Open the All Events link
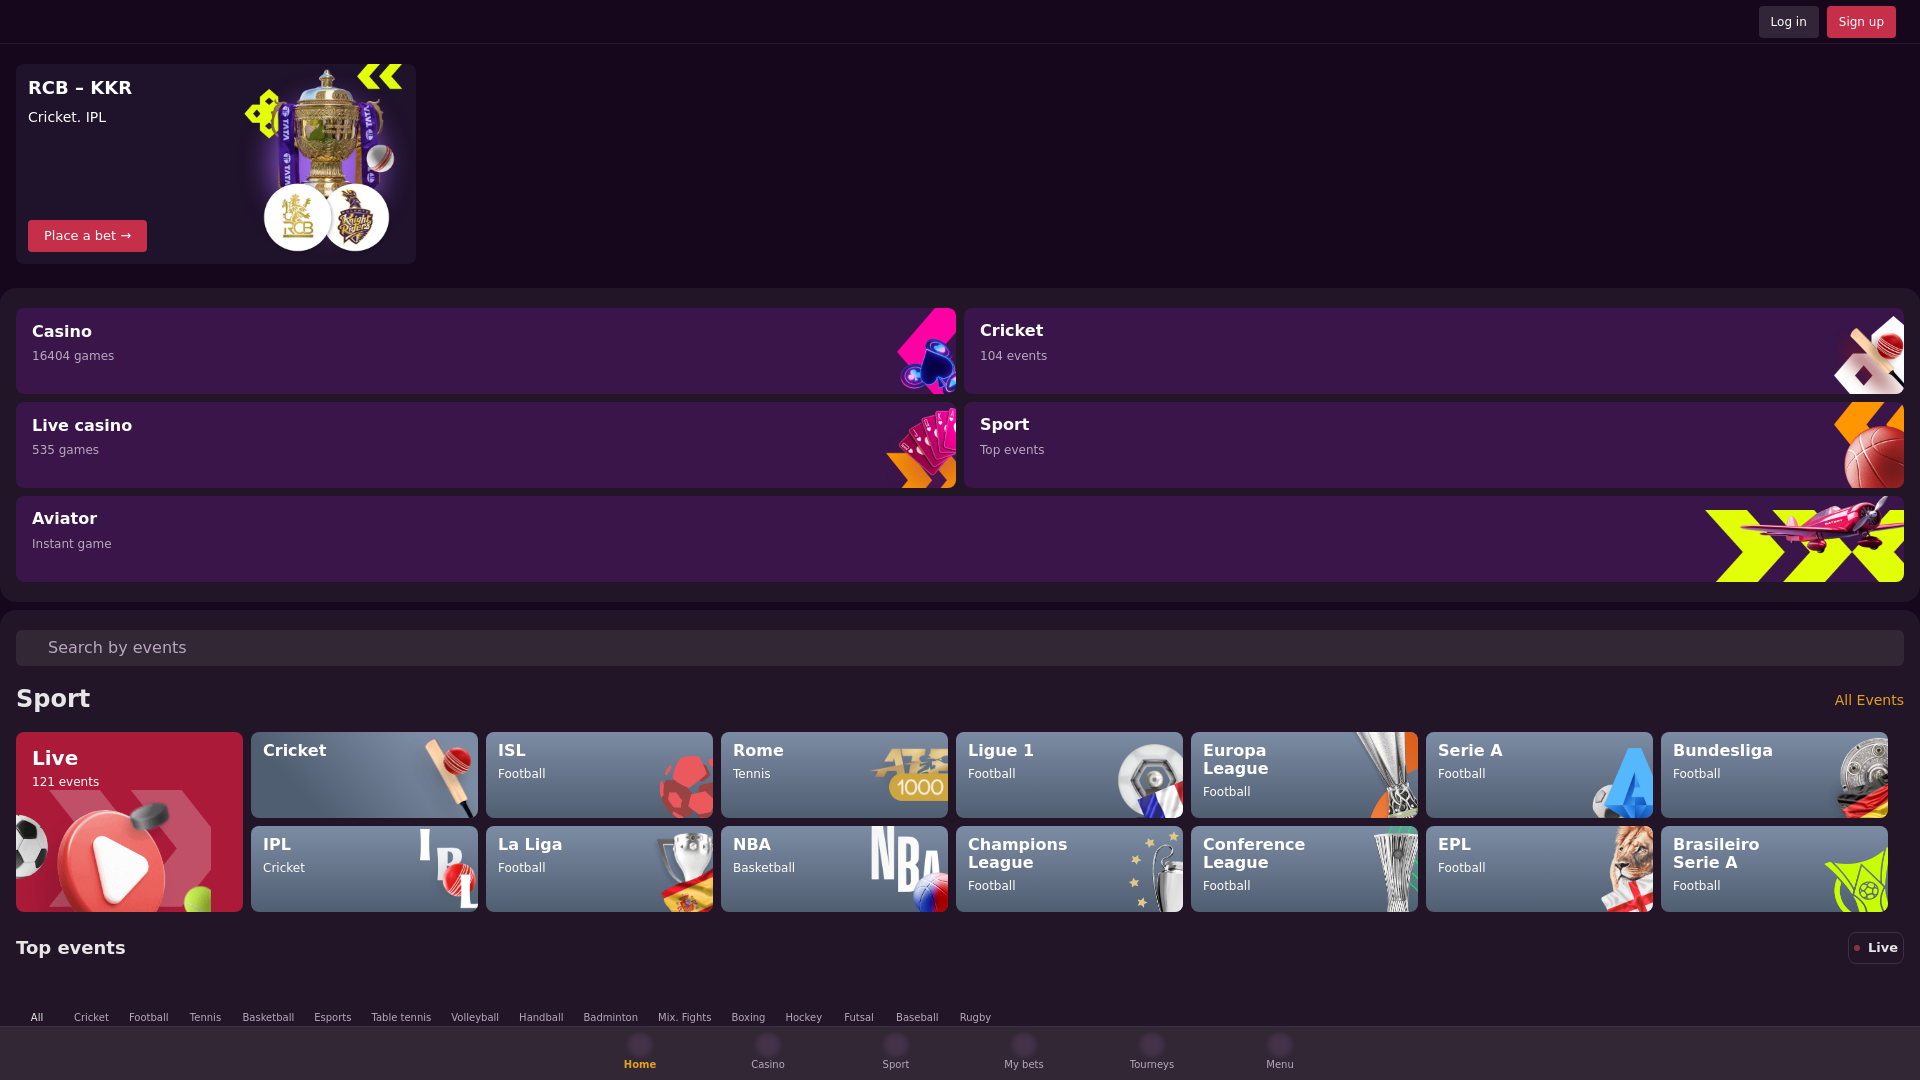This screenshot has height=1080, width=1920. (1869, 700)
